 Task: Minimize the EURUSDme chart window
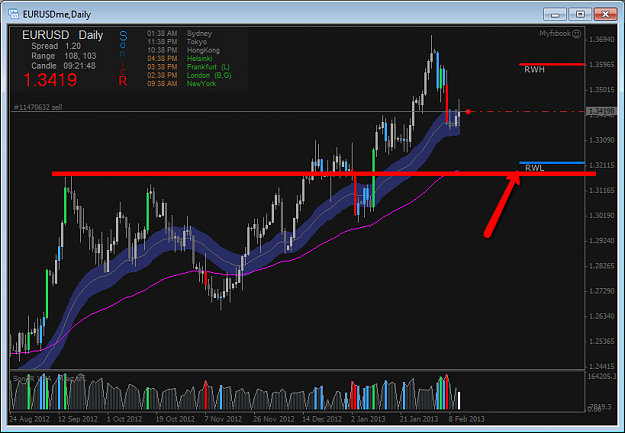555,14
